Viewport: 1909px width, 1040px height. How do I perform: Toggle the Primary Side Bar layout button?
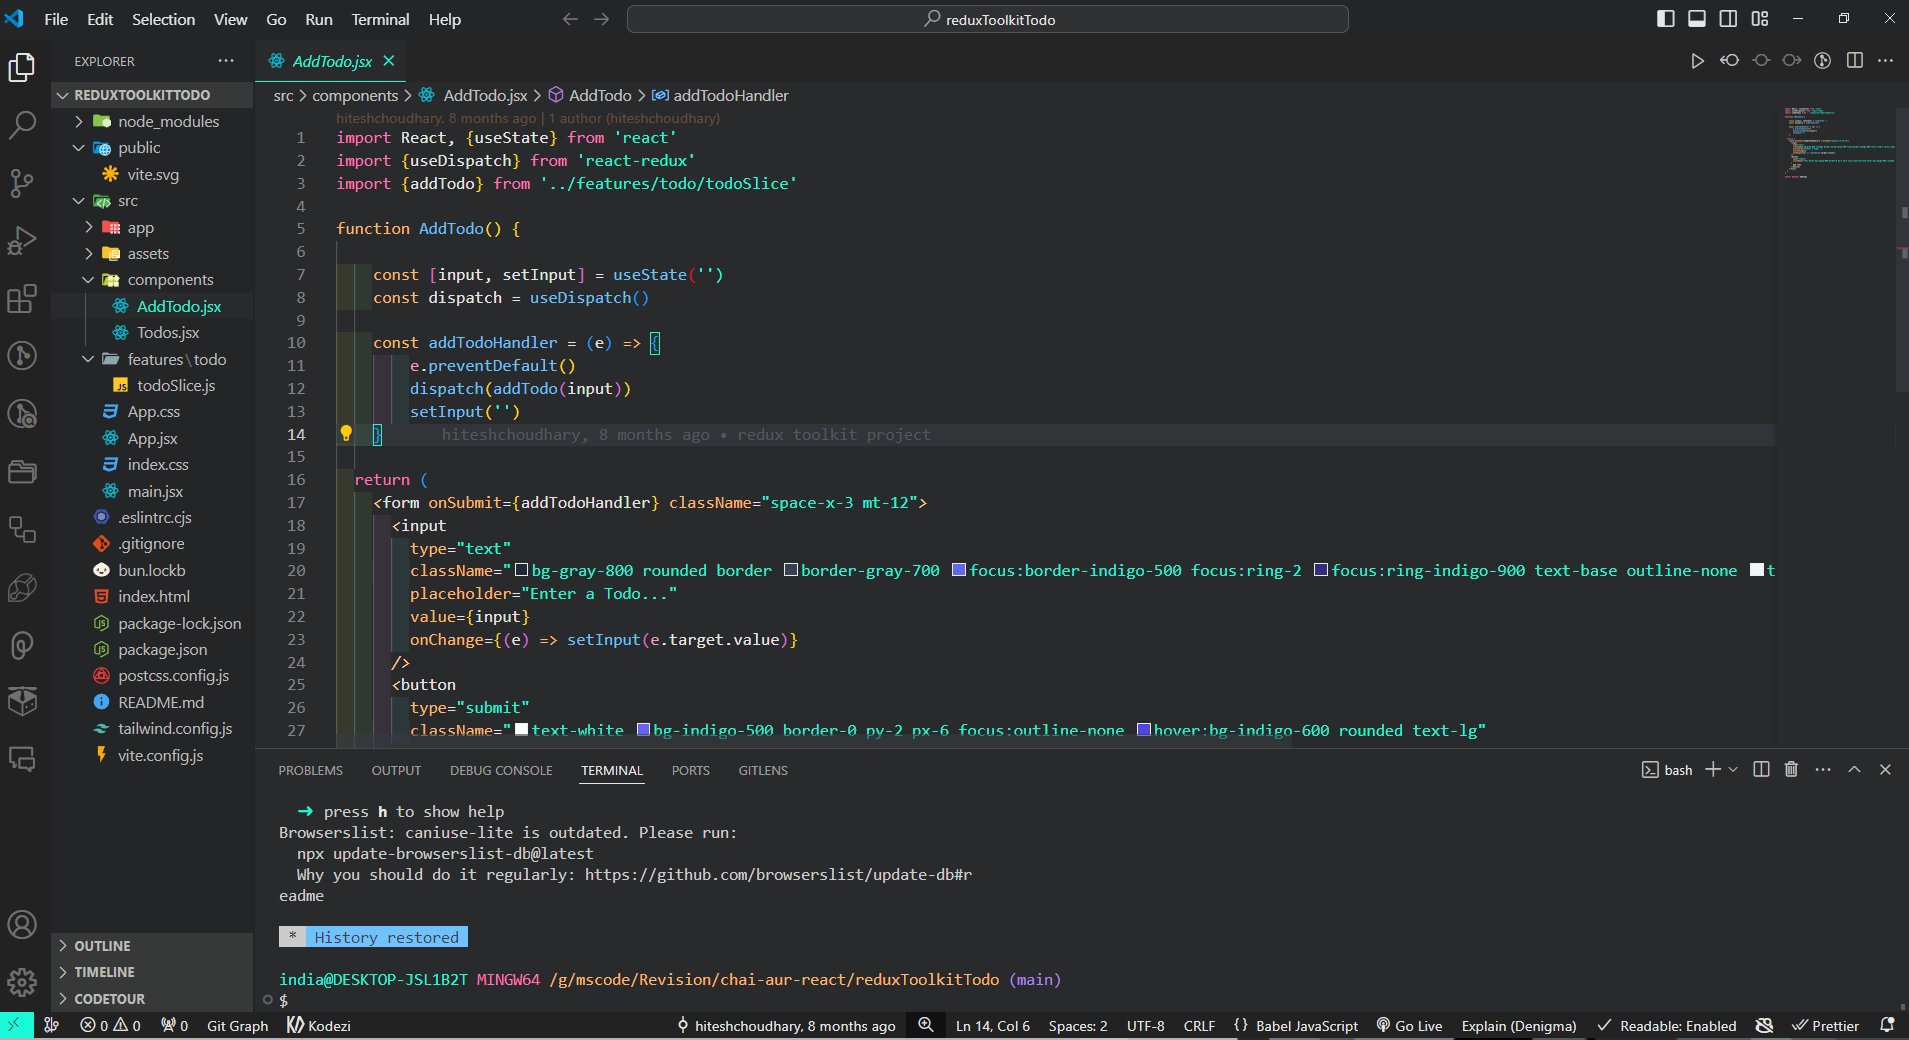pyautogui.click(x=1665, y=19)
